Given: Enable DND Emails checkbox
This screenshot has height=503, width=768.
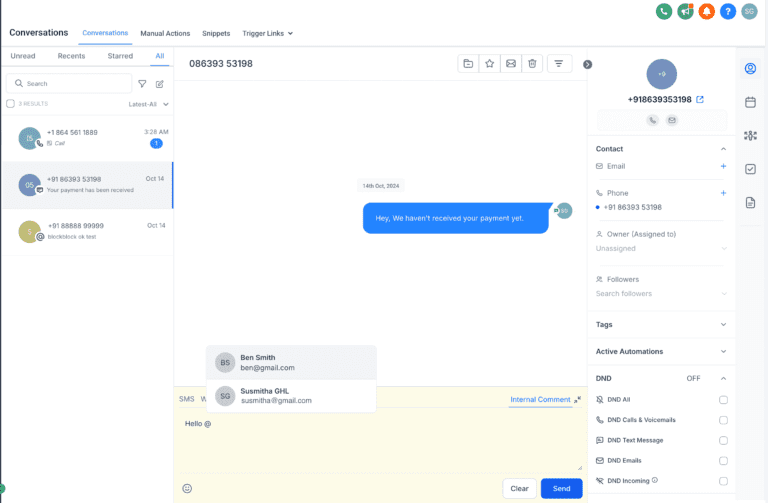Looking at the screenshot, I should coord(723,460).
